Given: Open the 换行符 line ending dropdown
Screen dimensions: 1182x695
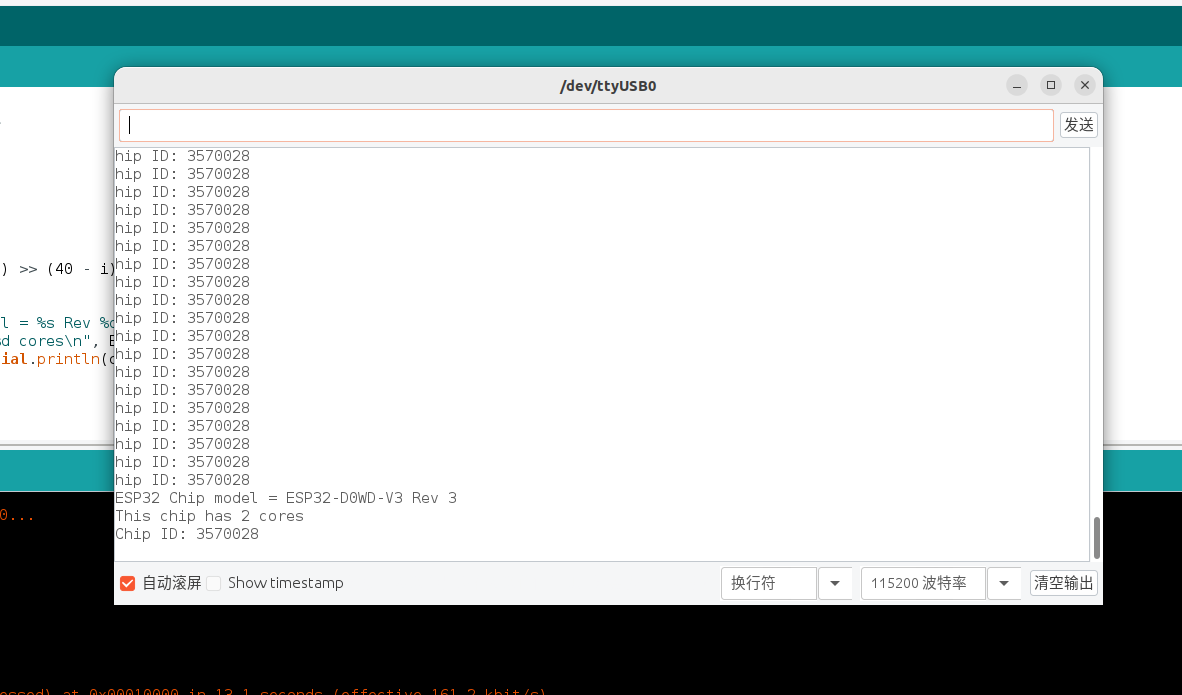Looking at the screenshot, I should pyautogui.click(x=768, y=583).
